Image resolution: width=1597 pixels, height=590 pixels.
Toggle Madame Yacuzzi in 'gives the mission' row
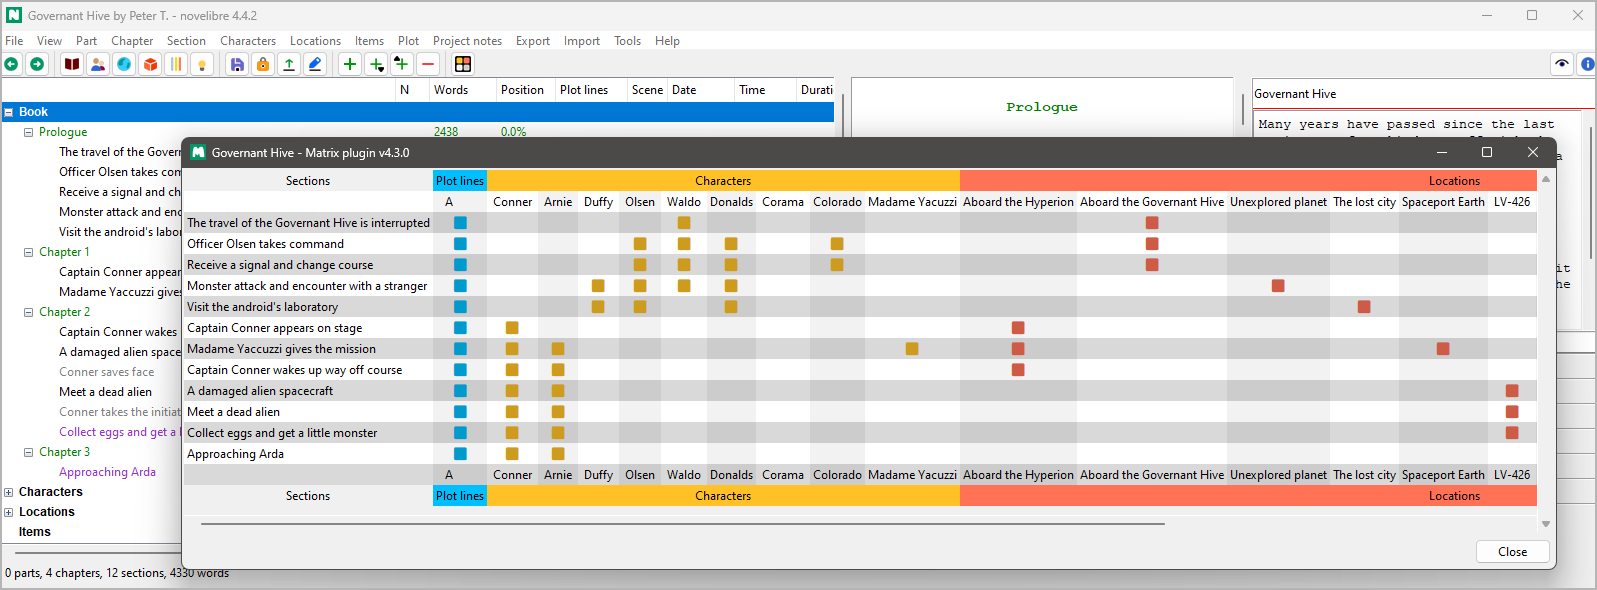[x=912, y=349]
